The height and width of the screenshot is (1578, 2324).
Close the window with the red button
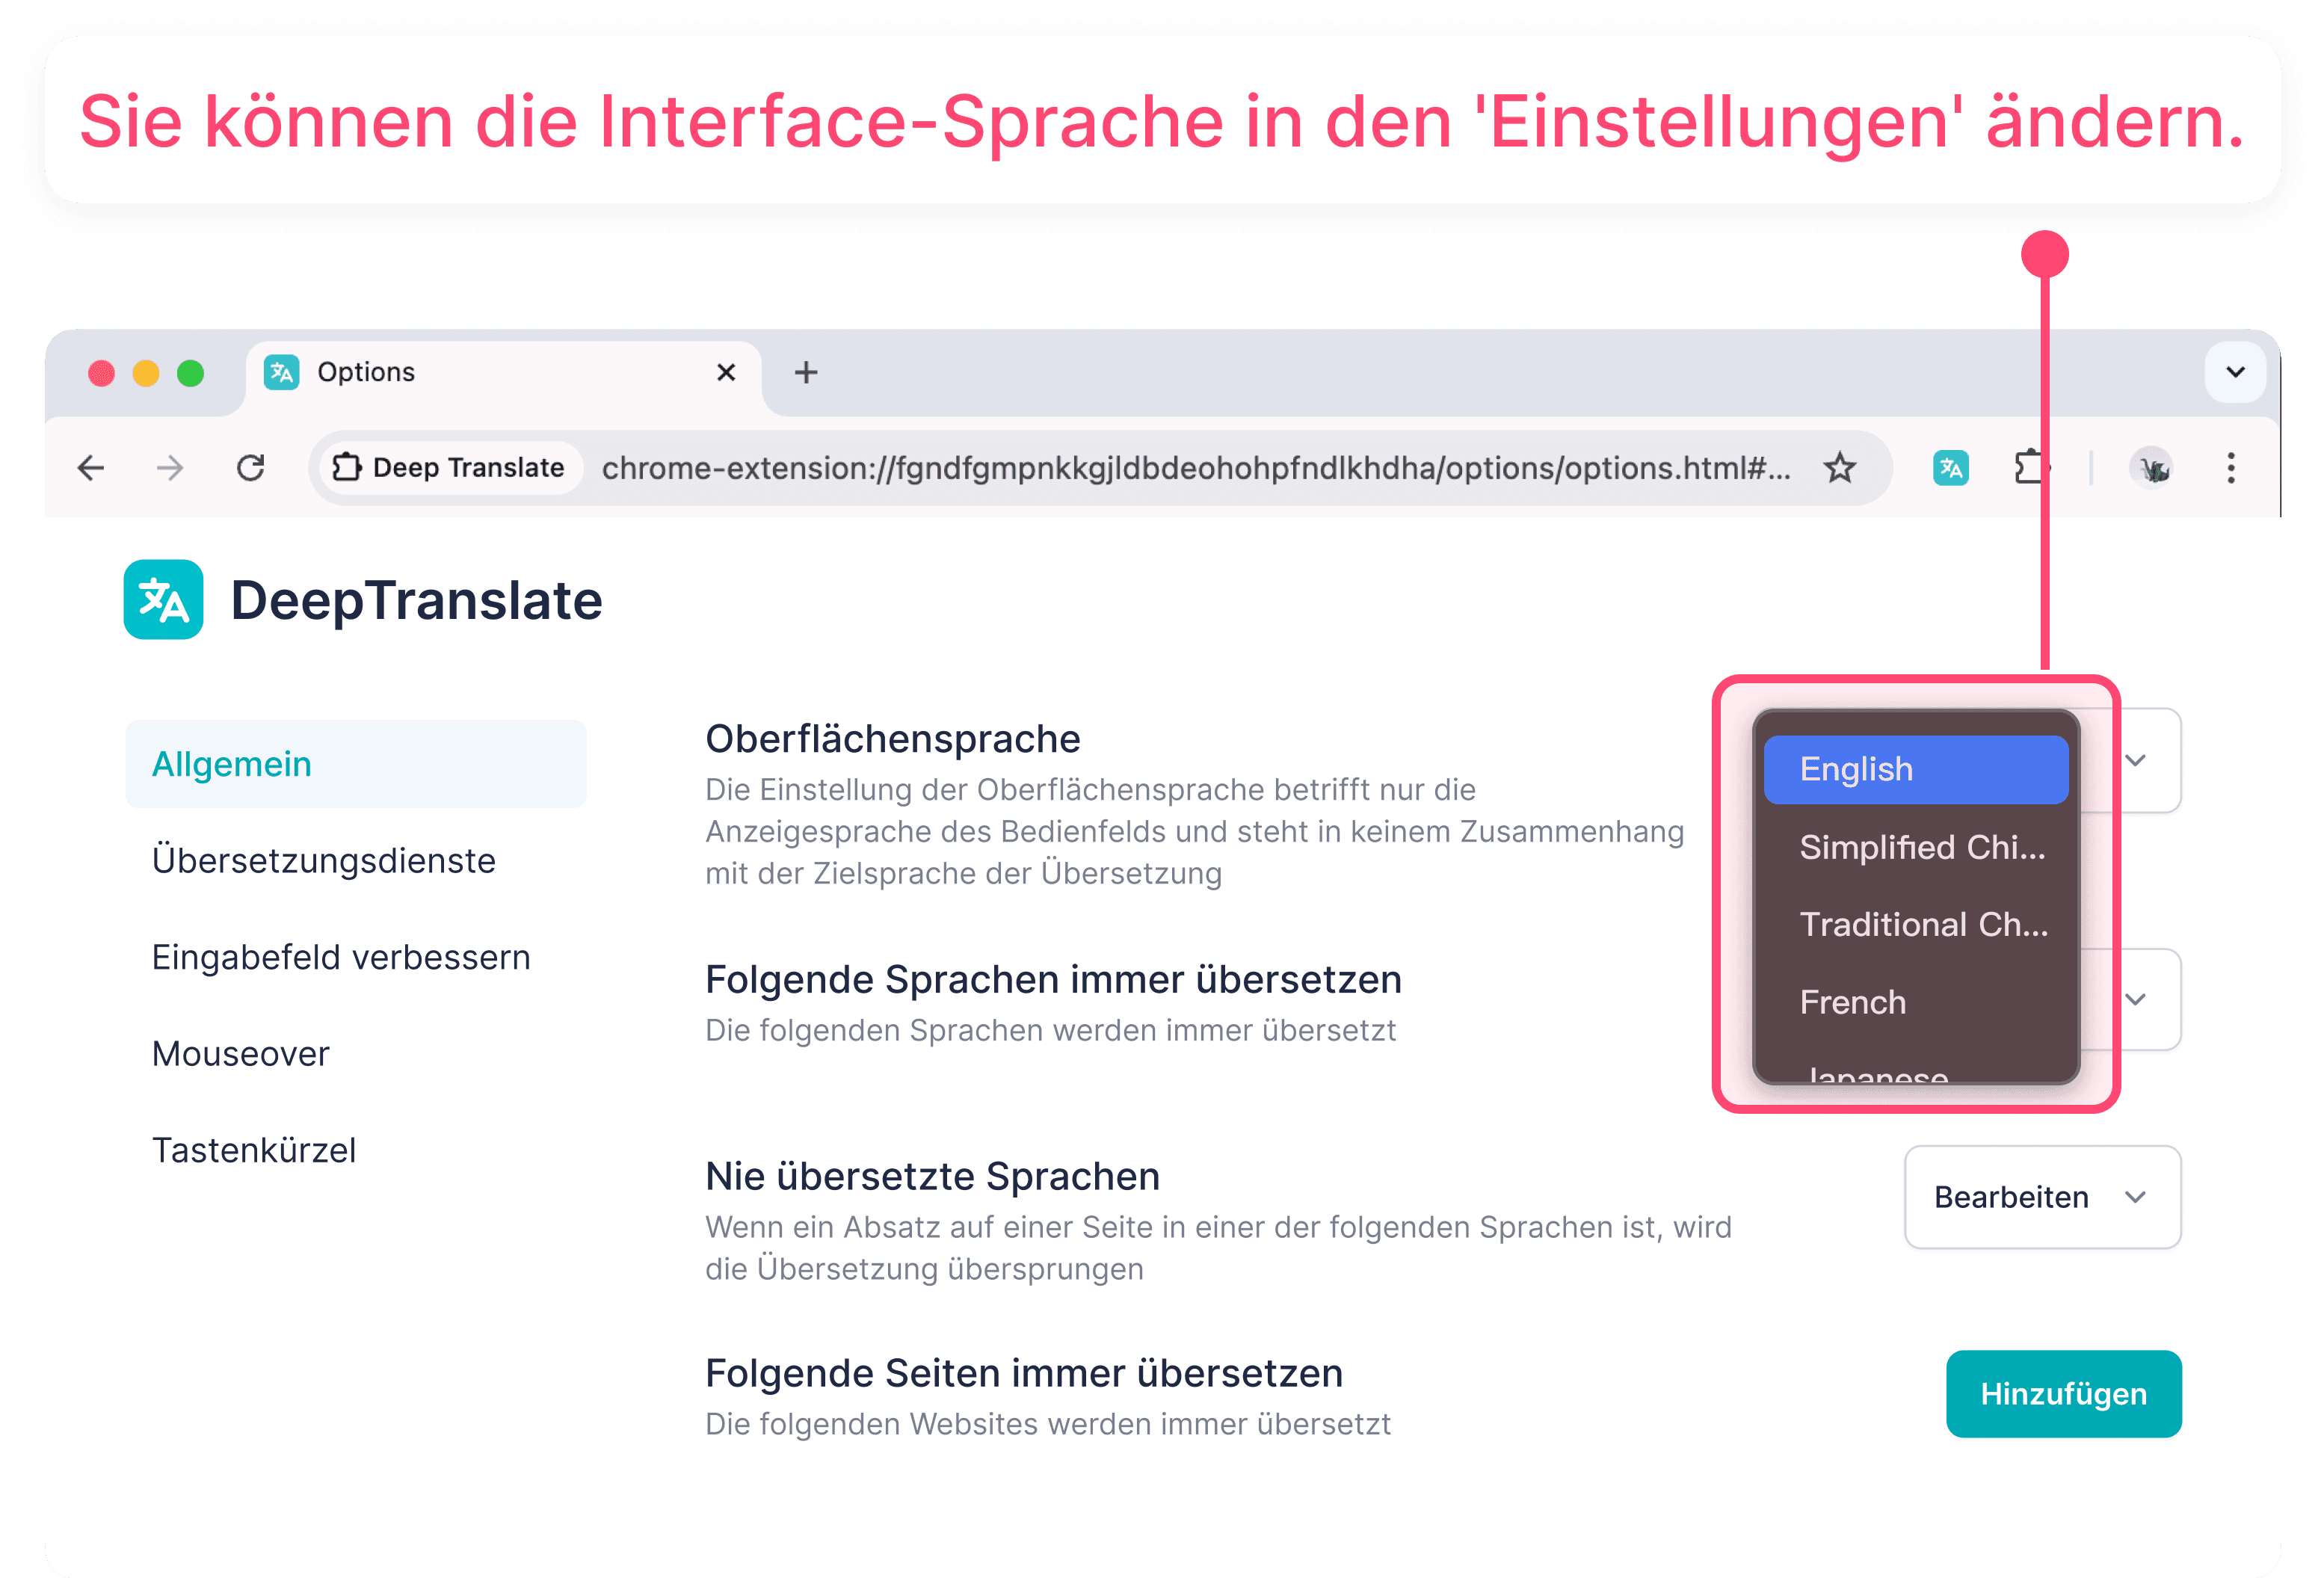coord(102,373)
